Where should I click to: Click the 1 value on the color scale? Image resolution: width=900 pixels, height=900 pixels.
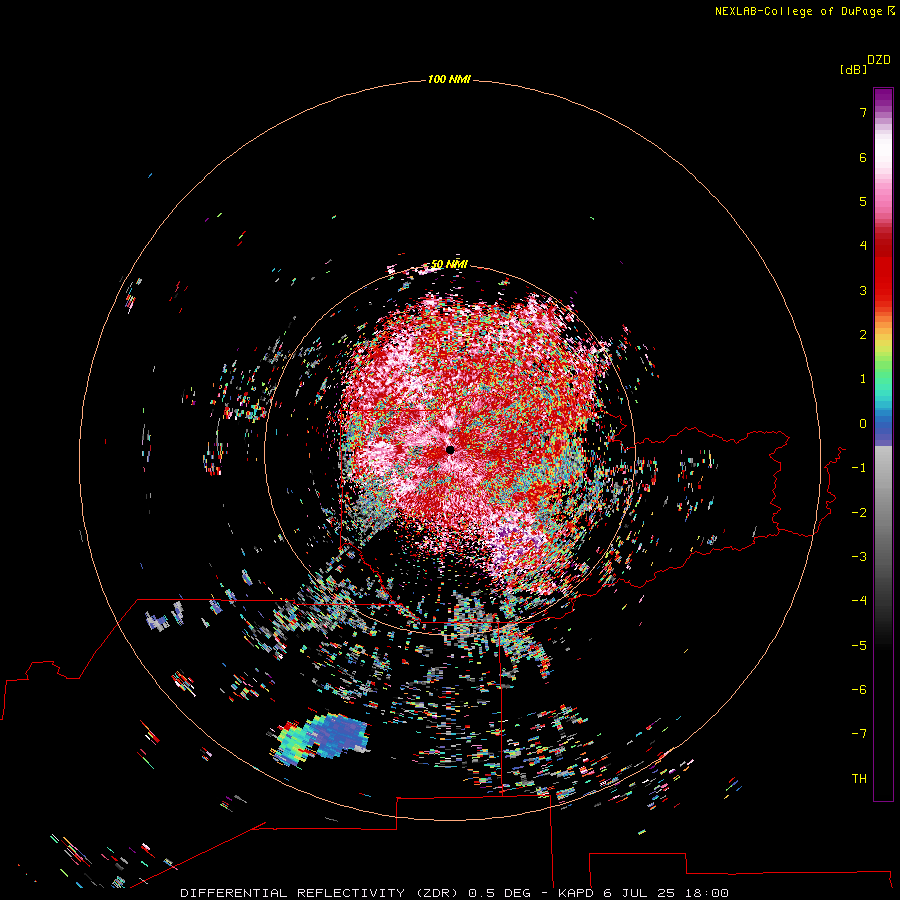[x=863, y=379]
